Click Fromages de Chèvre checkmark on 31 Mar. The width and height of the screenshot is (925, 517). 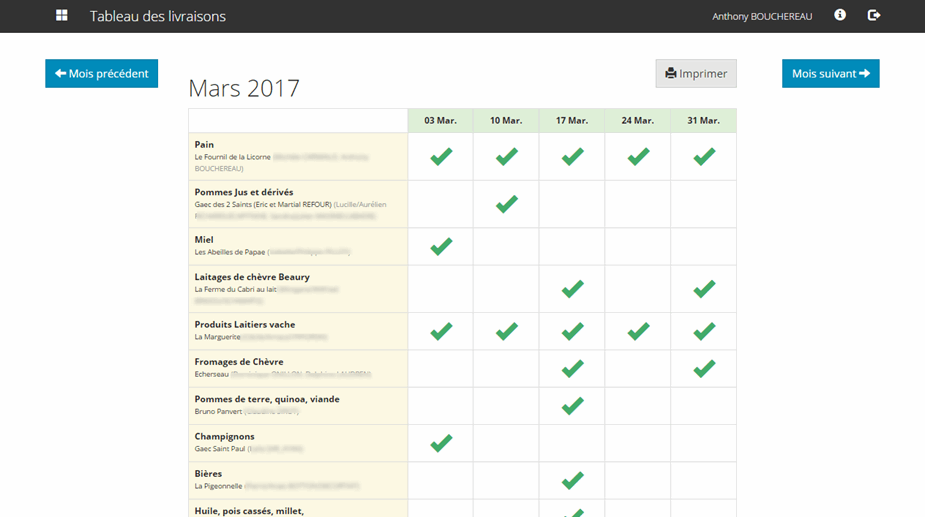704,369
